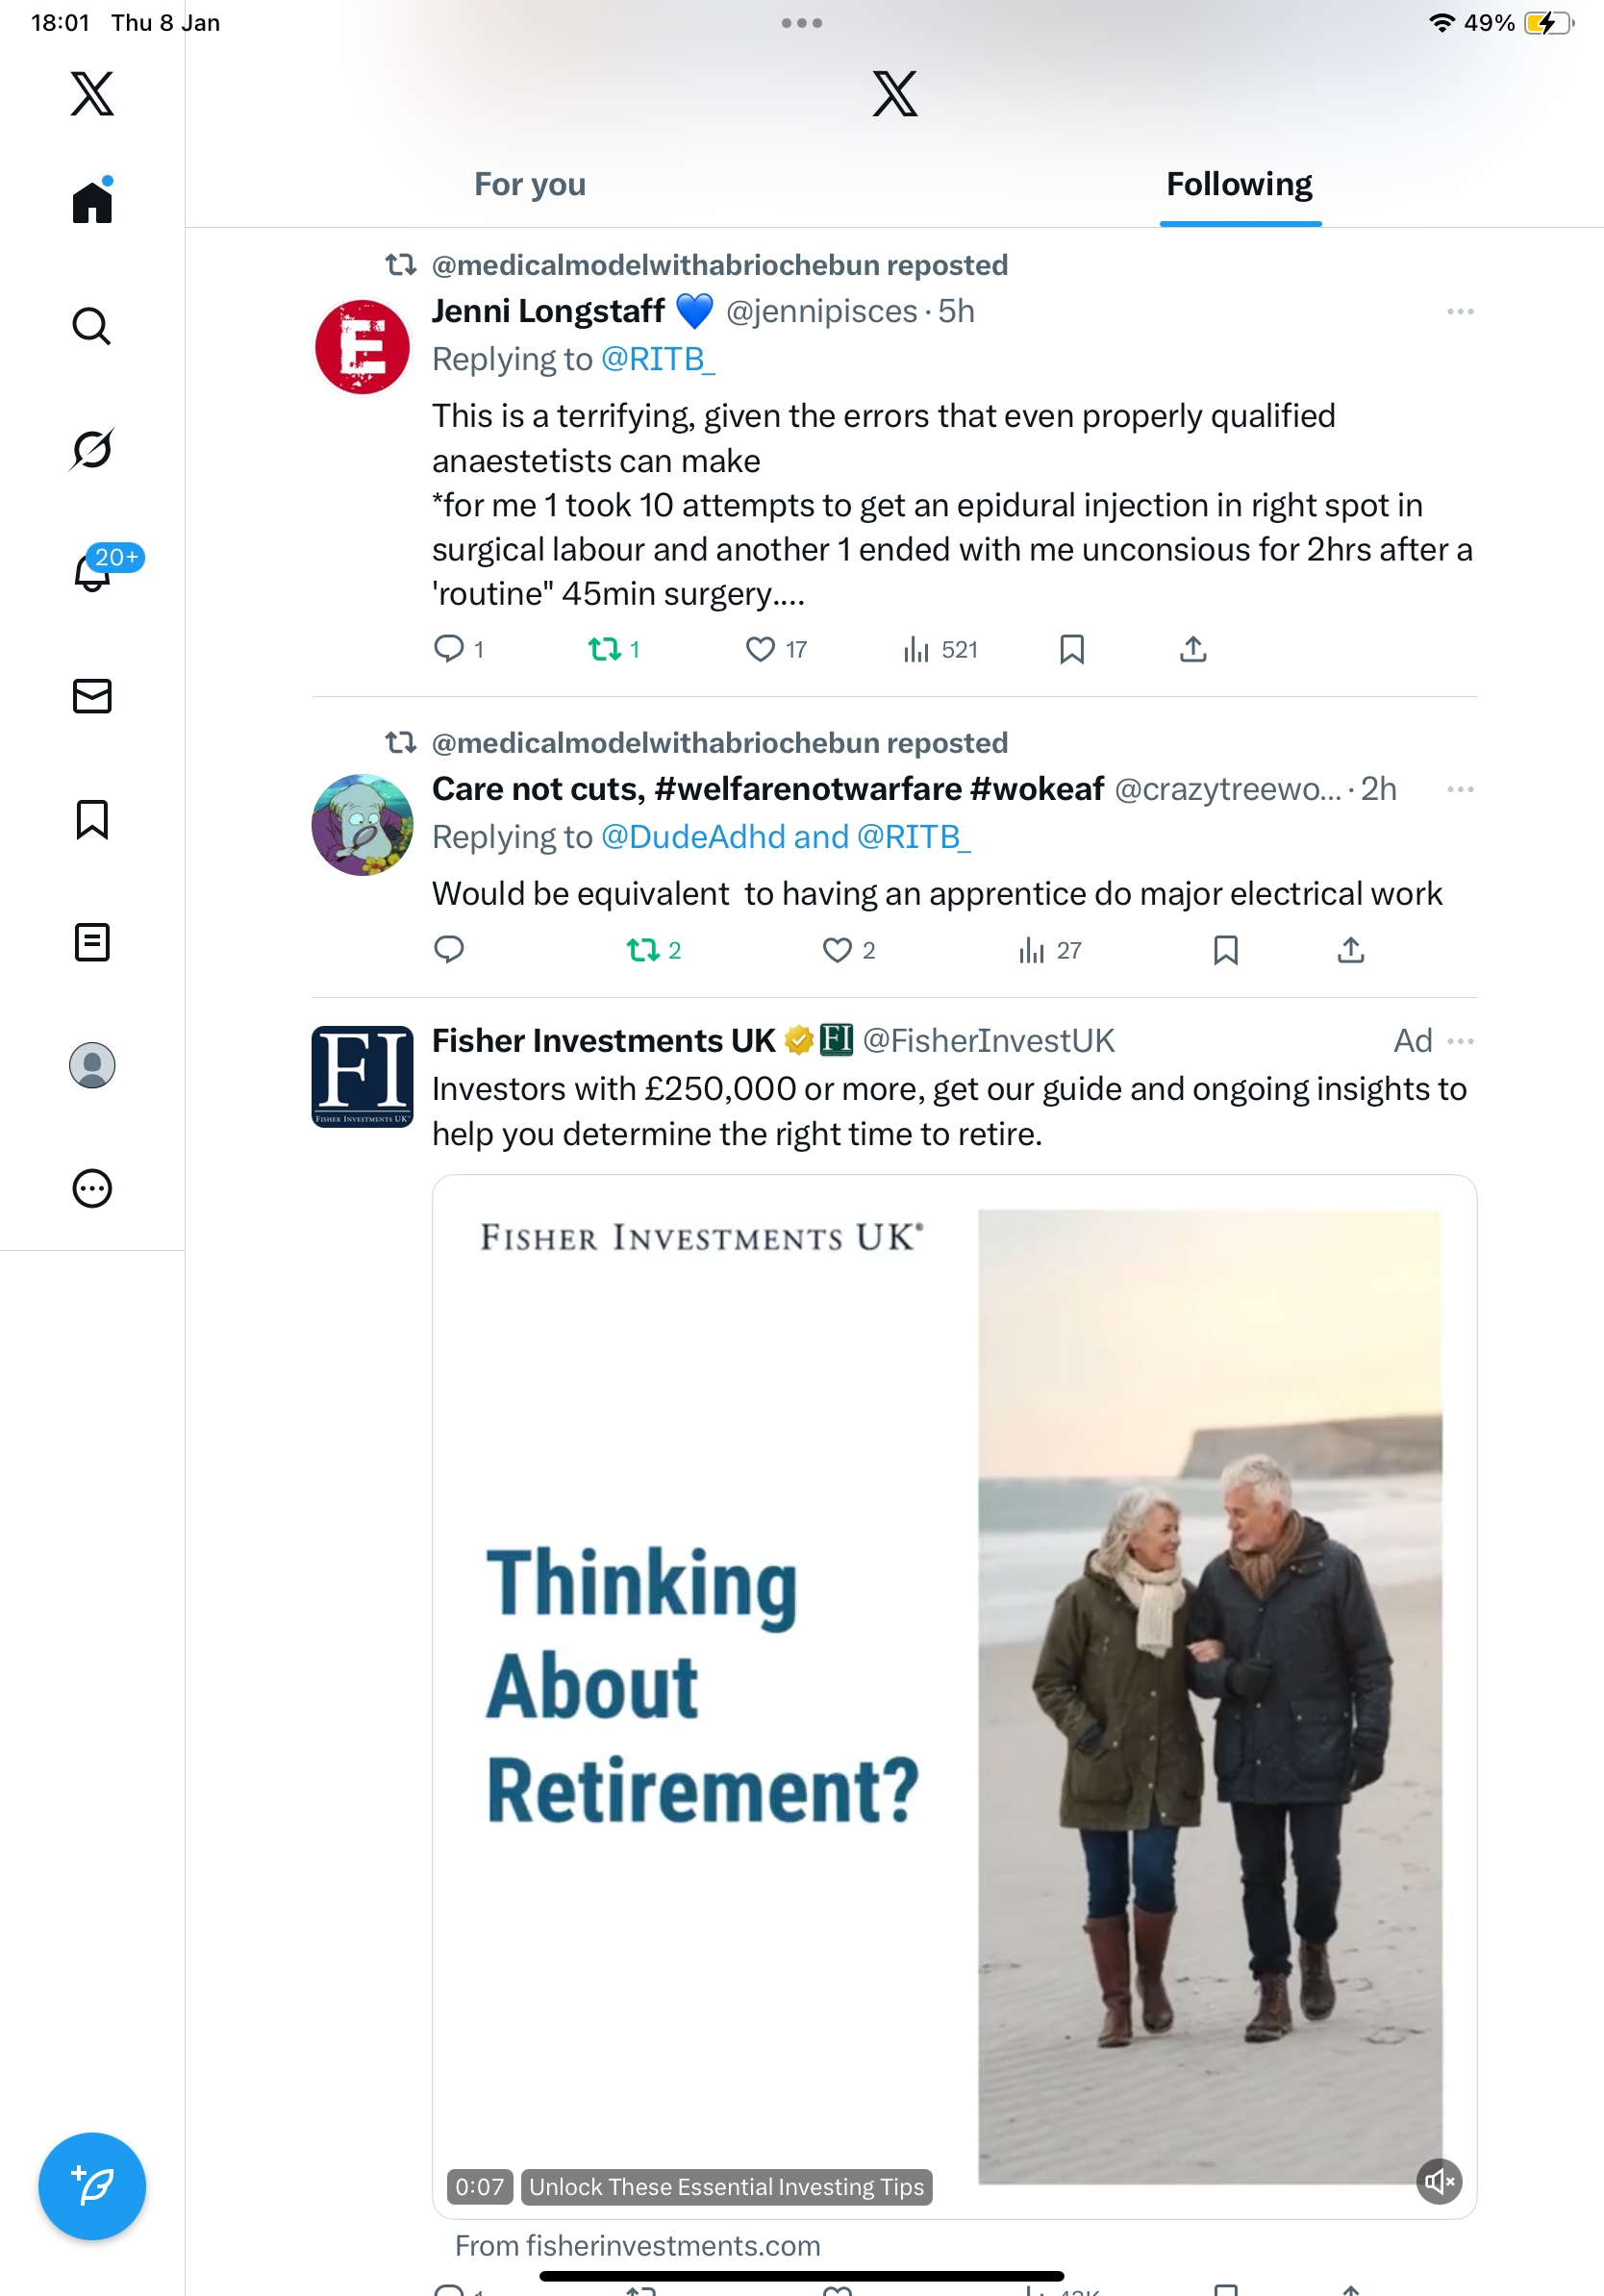Switch to the For you tab
Viewport: 1604px width, 2296px height.
(x=530, y=185)
